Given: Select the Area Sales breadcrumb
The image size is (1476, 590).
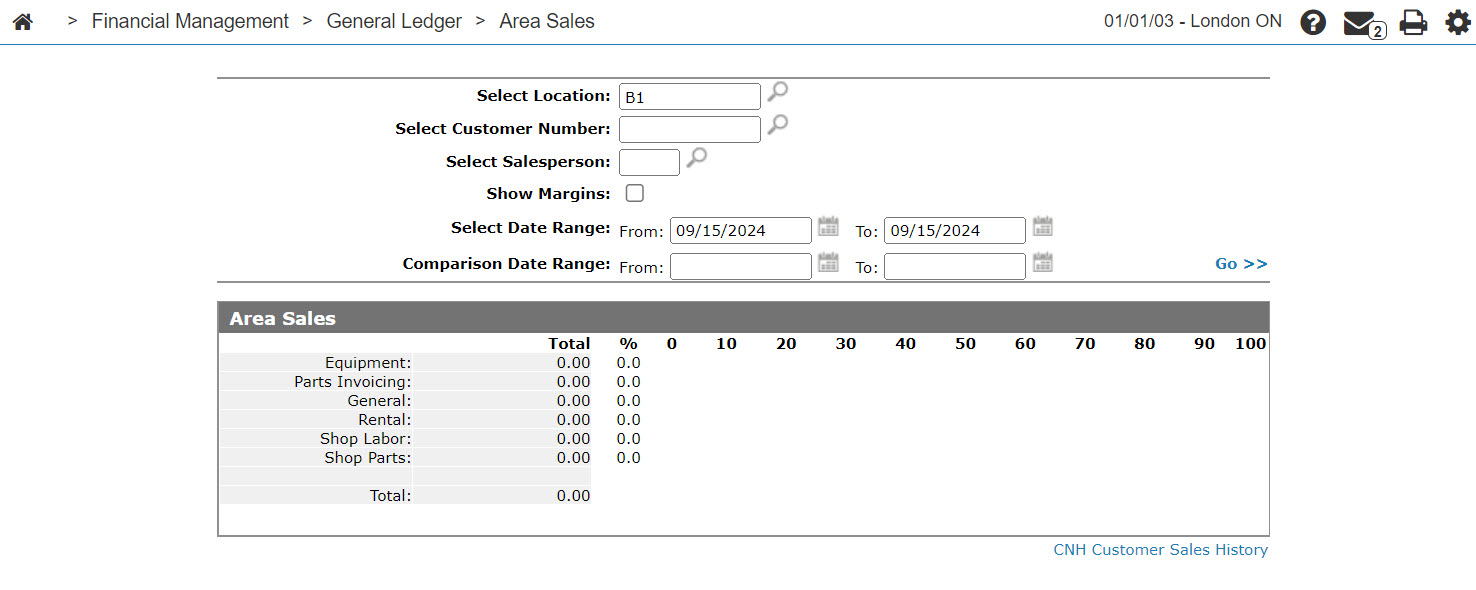Looking at the screenshot, I should tap(547, 21).
